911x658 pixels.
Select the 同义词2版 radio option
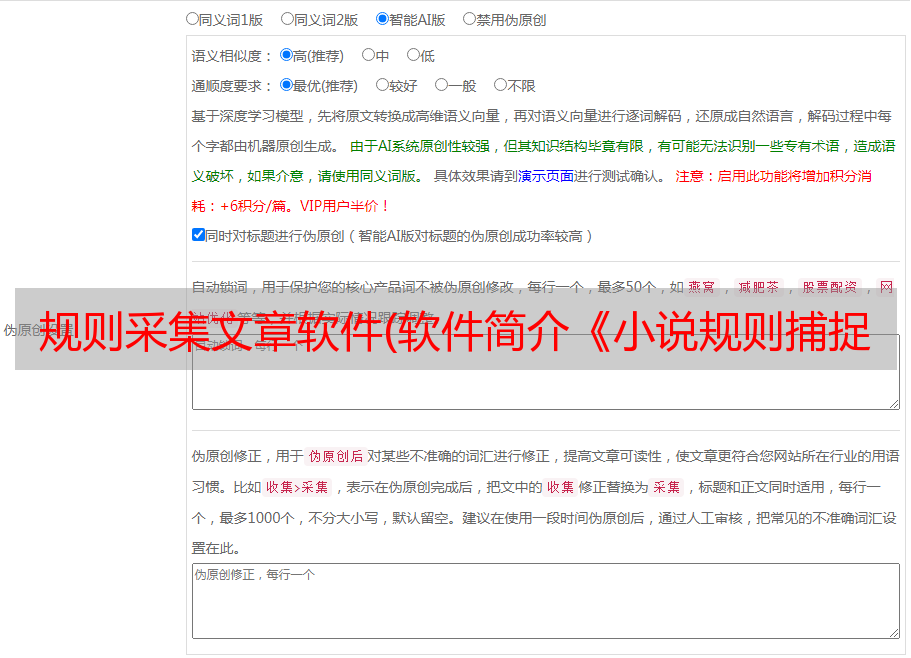click(x=287, y=19)
